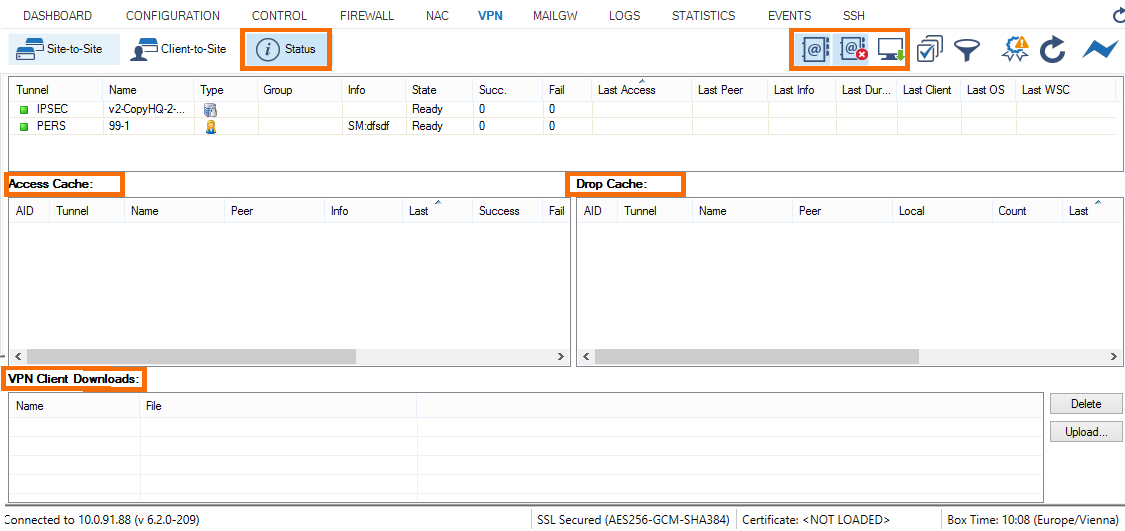Sort Drop Cache by Local column
The height and width of the screenshot is (531, 1125).
(x=943, y=211)
